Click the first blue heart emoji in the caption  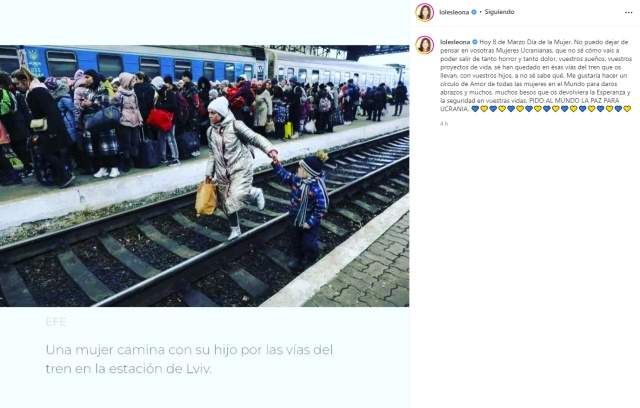coord(475,109)
